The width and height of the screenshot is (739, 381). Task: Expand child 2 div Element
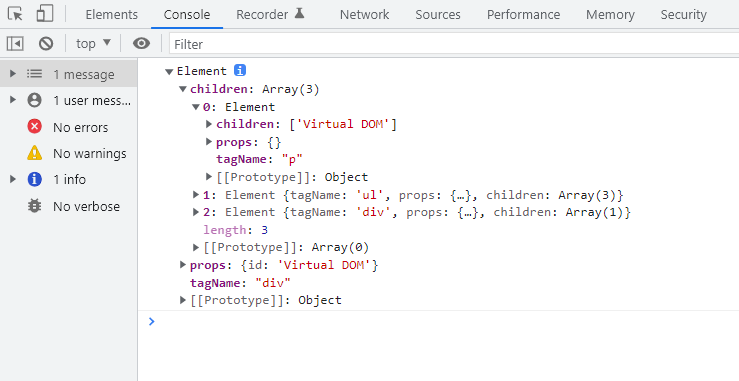pyautogui.click(x=196, y=212)
